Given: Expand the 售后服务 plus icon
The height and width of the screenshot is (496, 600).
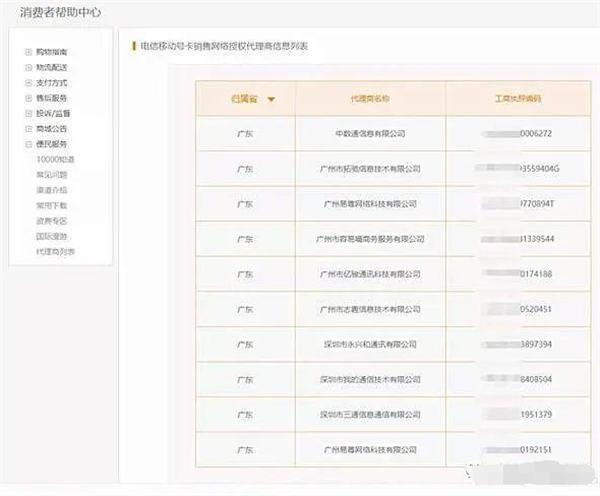Looking at the screenshot, I should point(28,98).
